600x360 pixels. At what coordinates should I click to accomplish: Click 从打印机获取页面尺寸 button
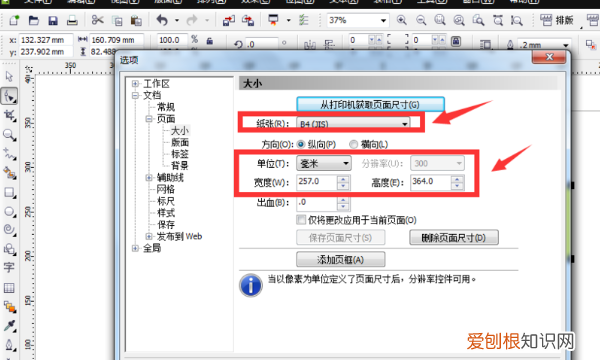tap(370, 104)
